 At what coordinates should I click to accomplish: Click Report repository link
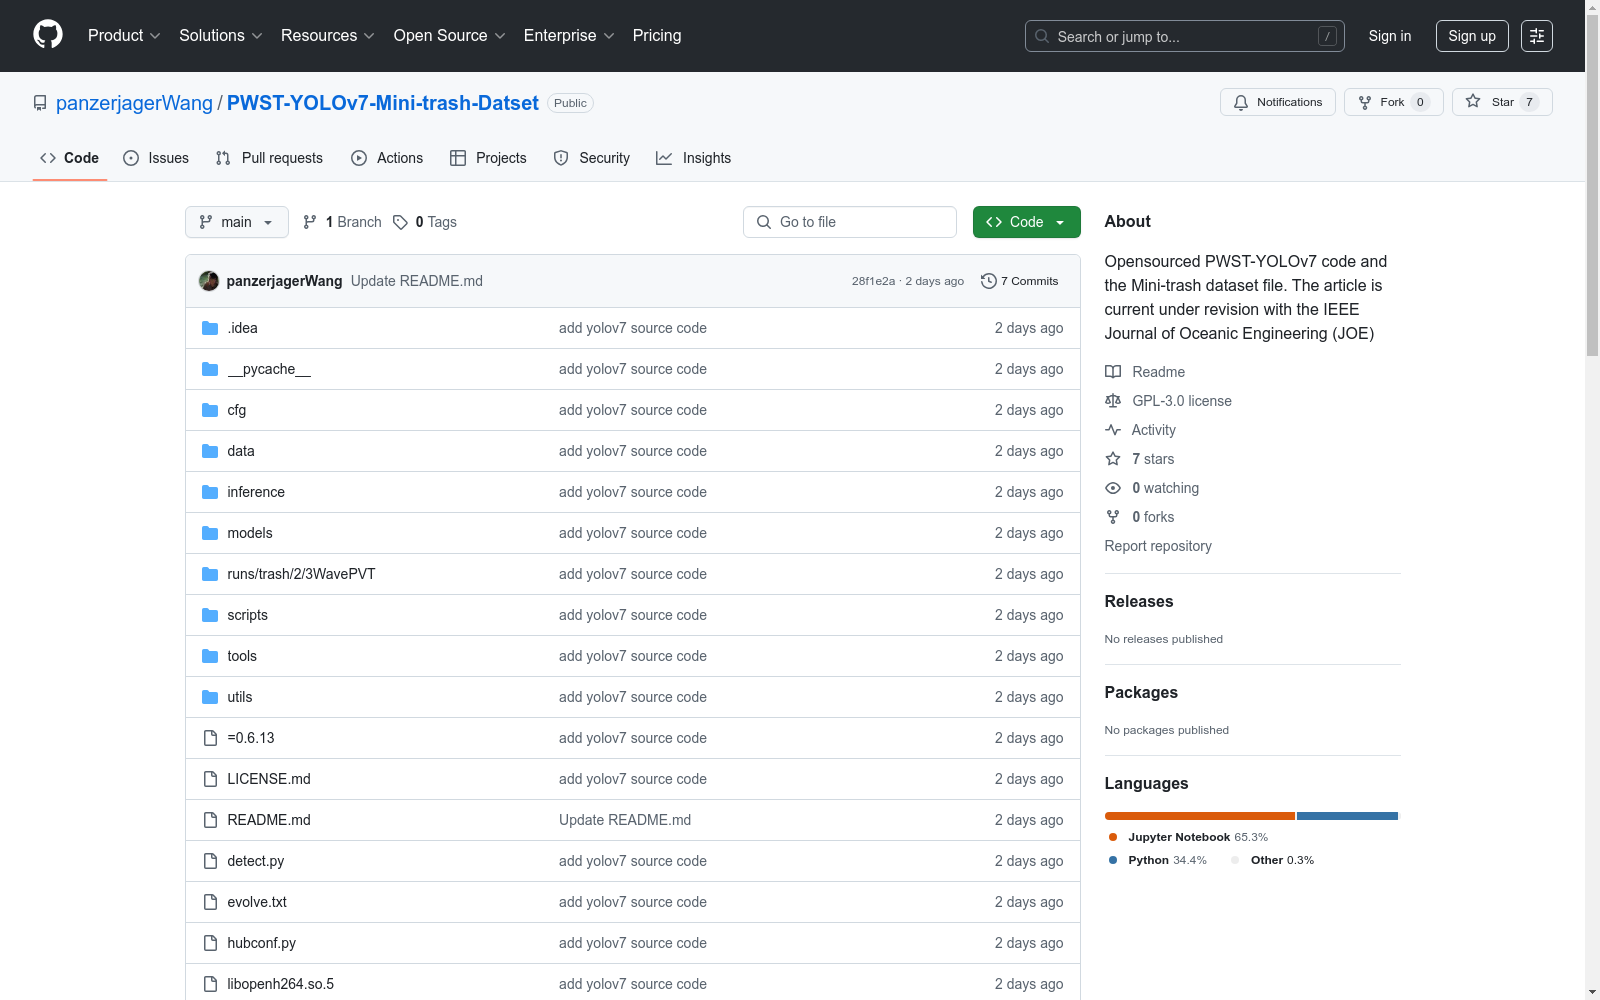(x=1158, y=546)
